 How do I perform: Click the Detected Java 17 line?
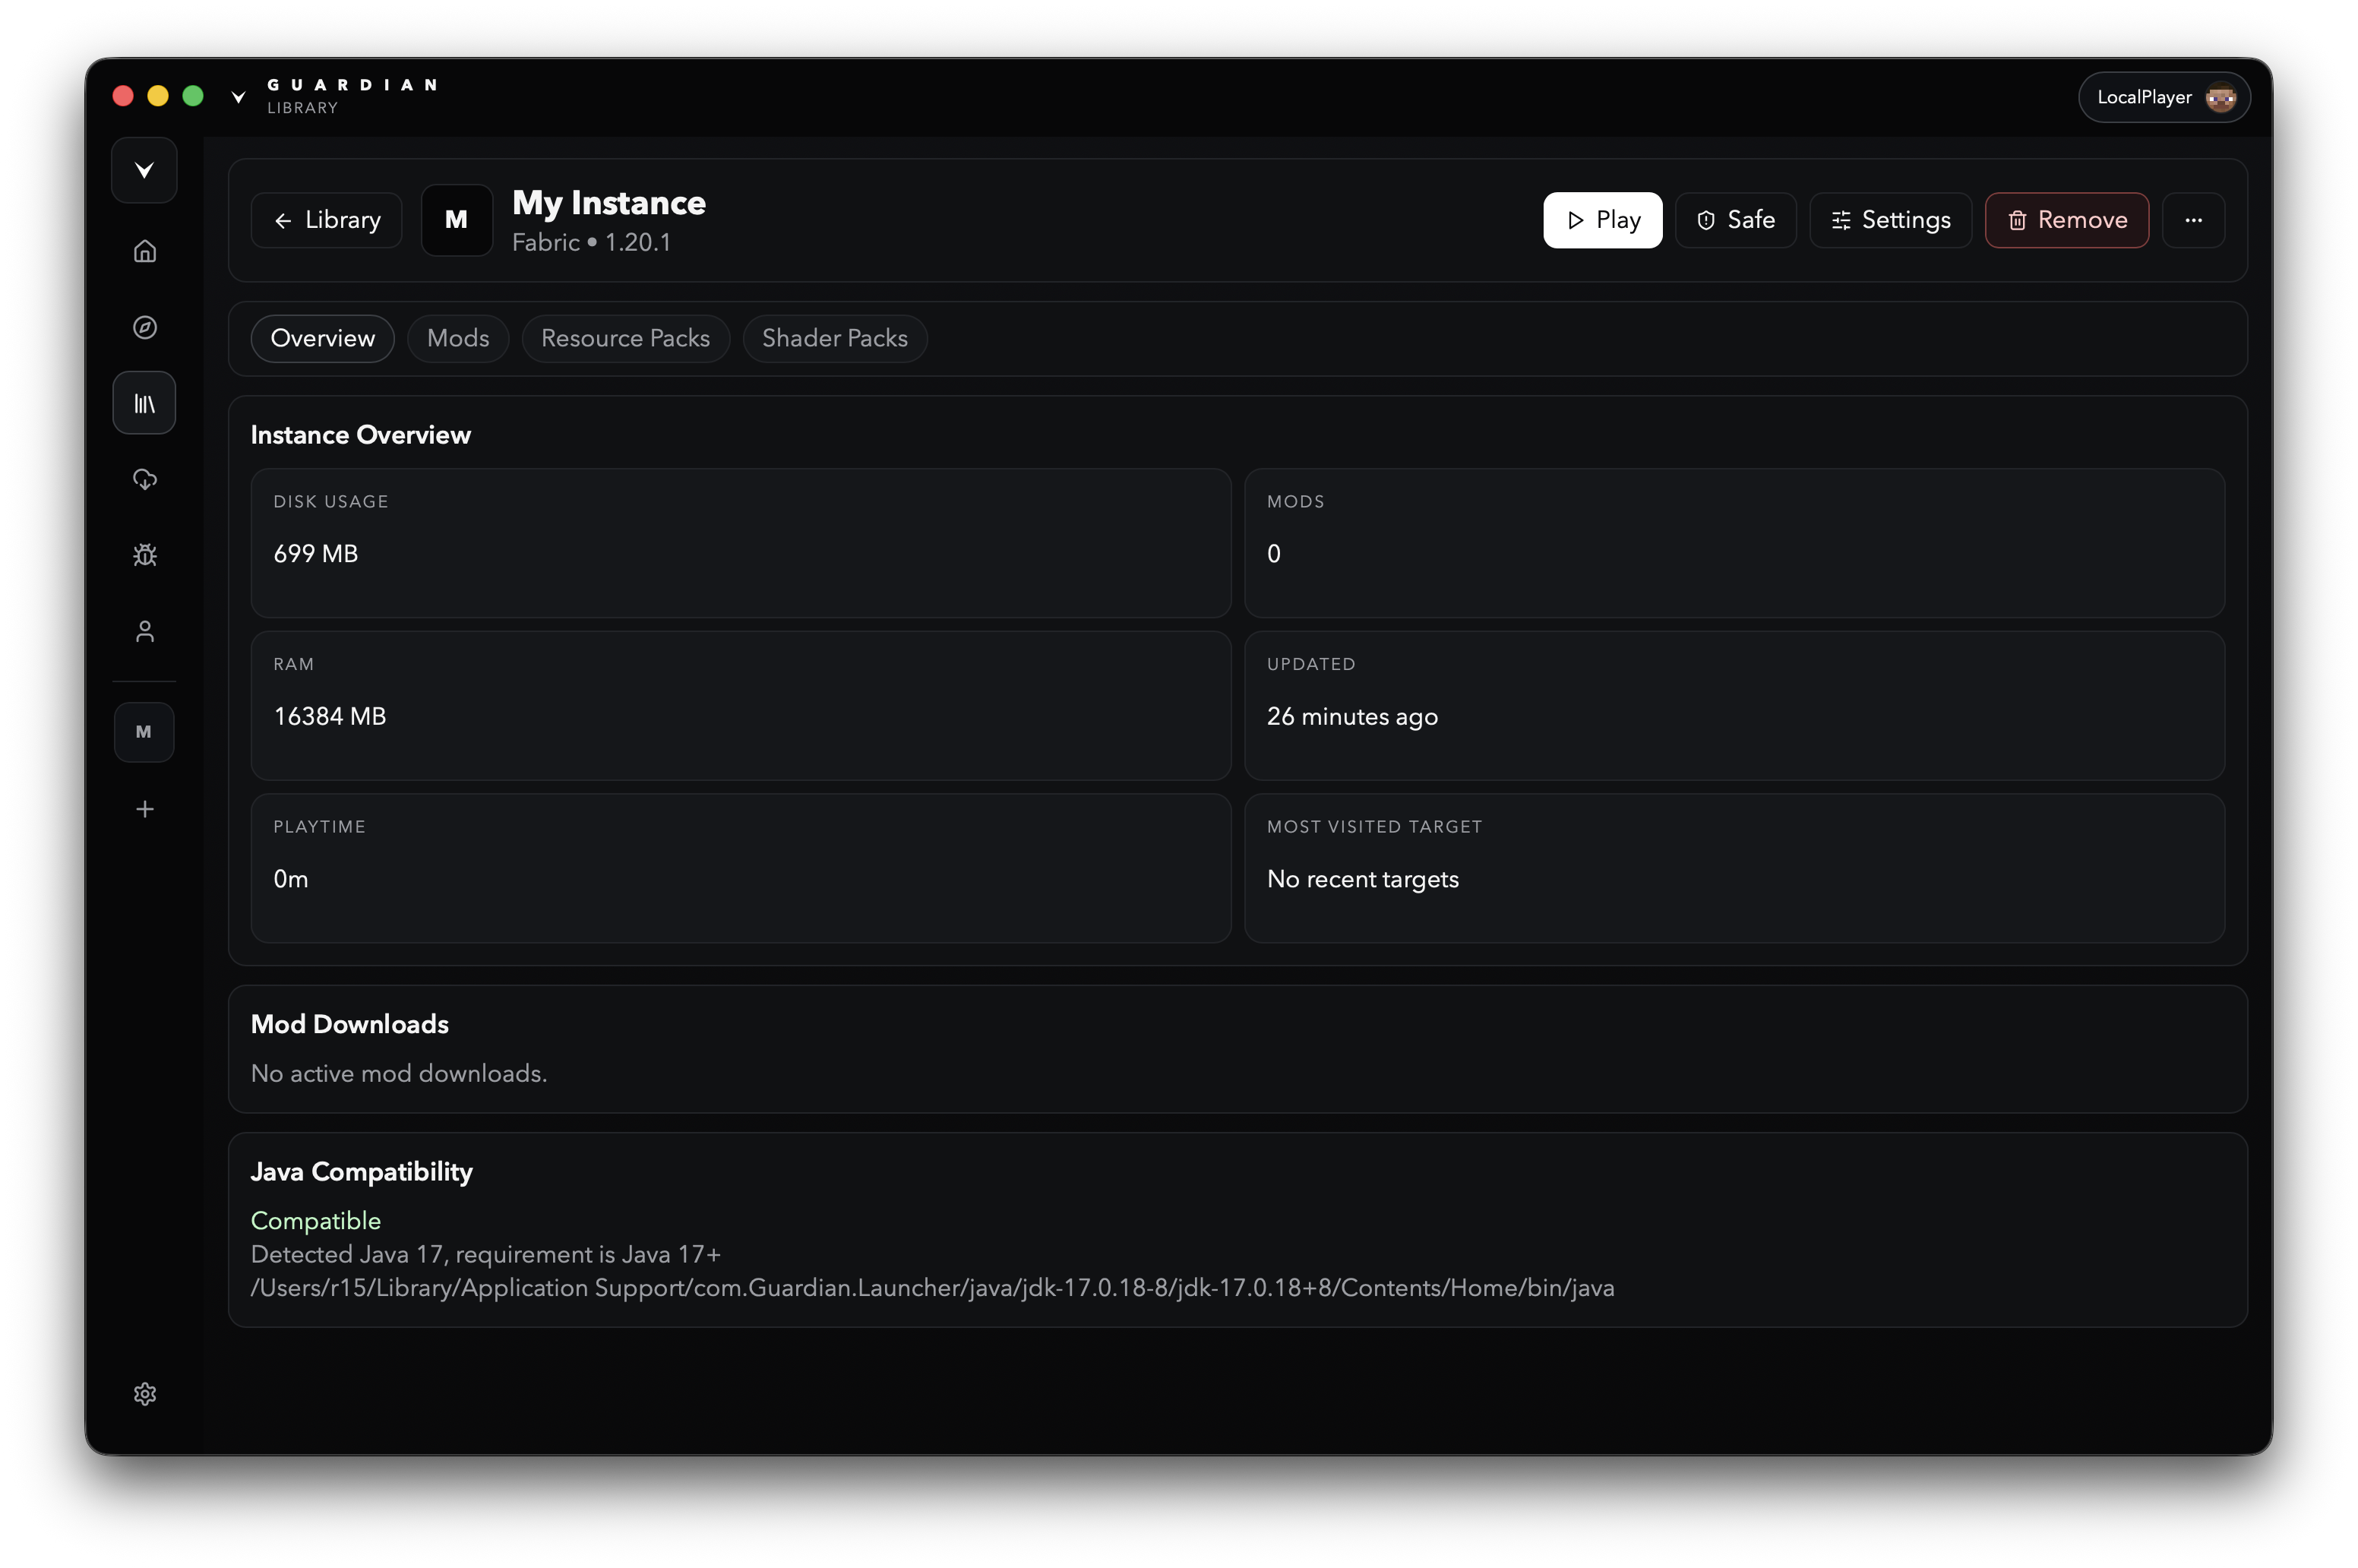(x=486, y=1254)
